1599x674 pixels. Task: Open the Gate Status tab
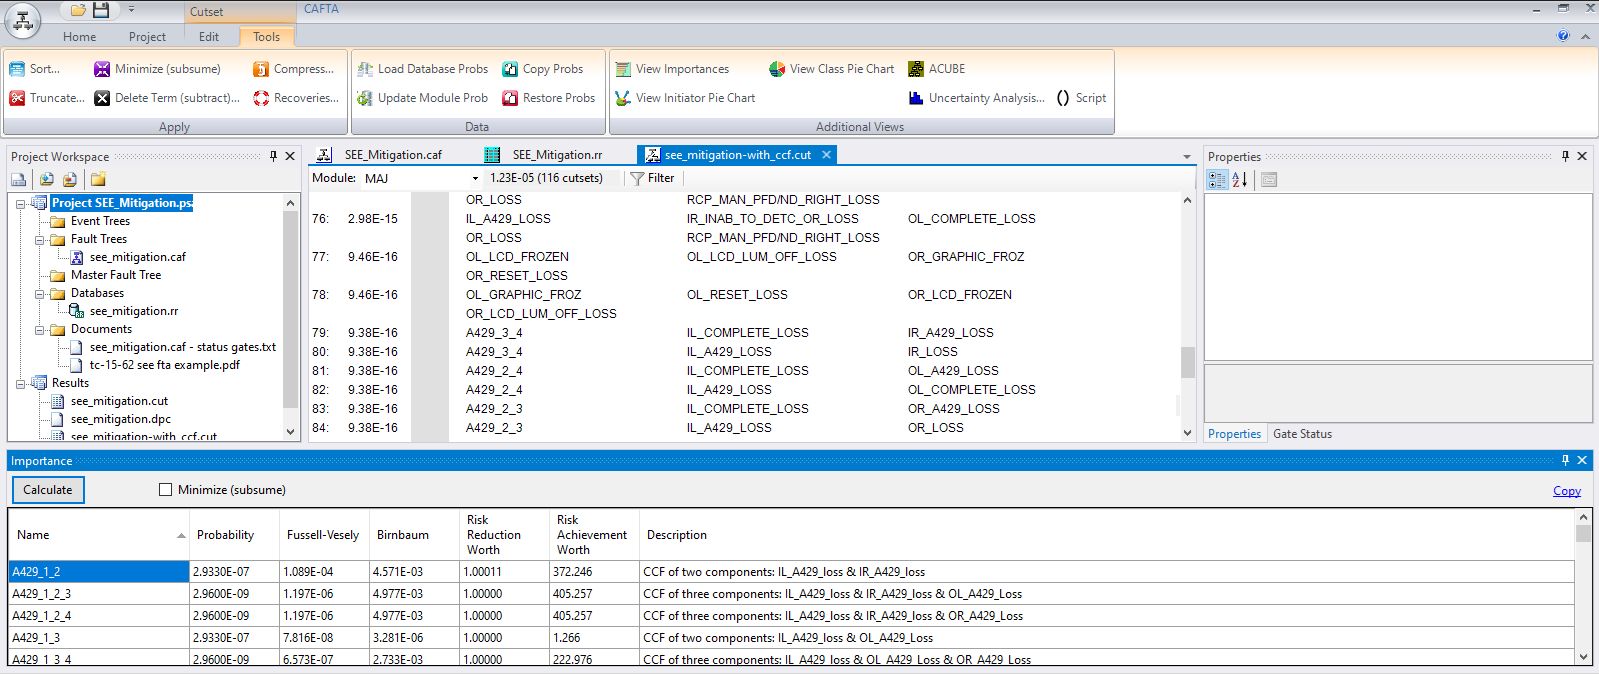[1302, 434]
